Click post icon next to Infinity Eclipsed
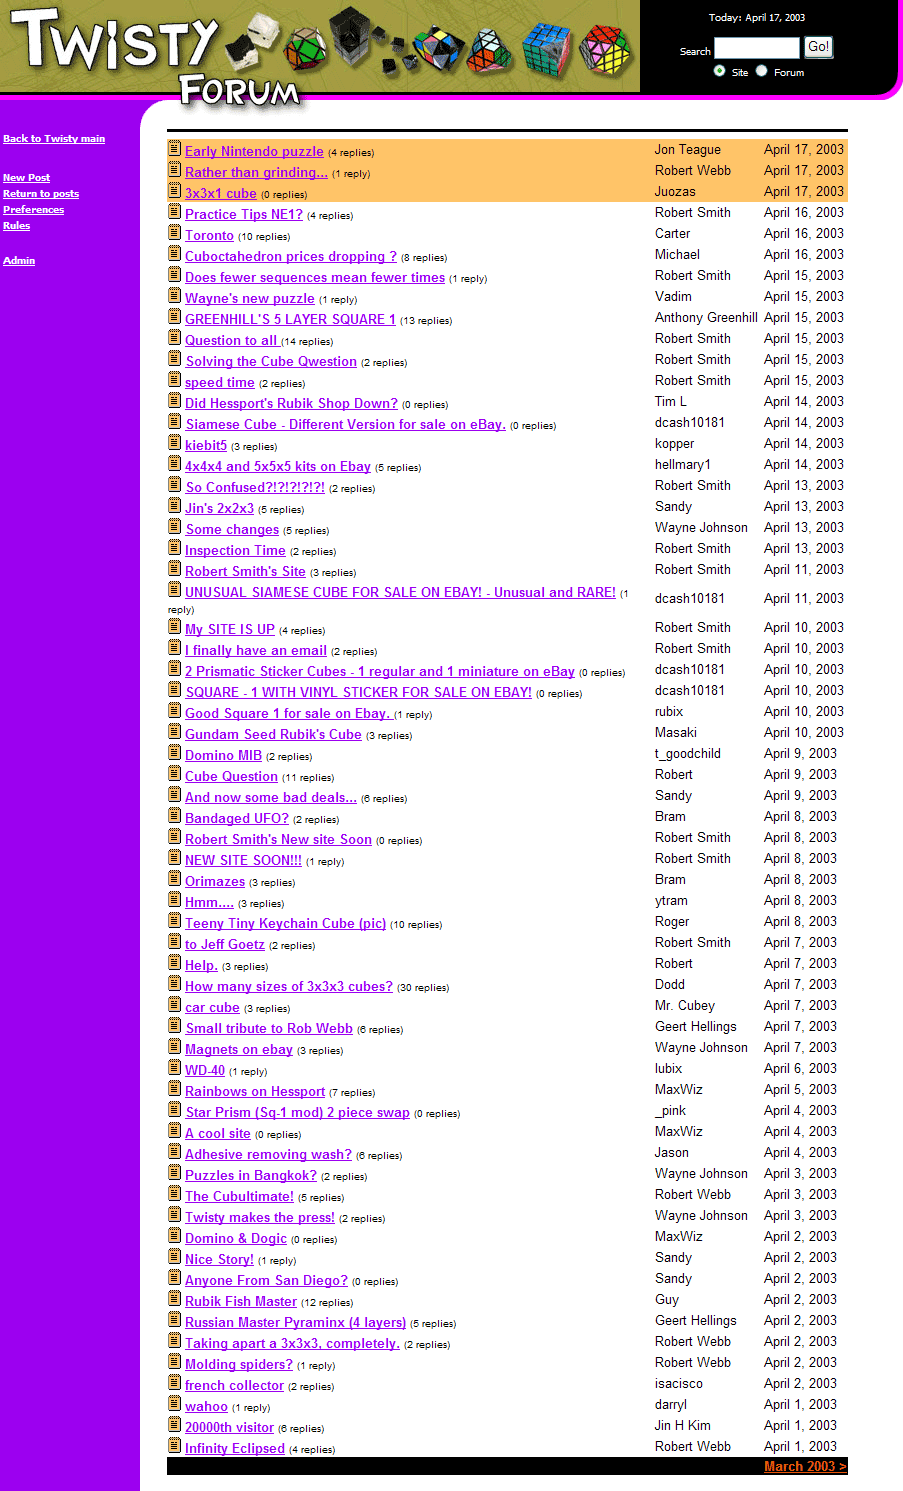The image size is (903, 1491). click(x=174, y=1446)
